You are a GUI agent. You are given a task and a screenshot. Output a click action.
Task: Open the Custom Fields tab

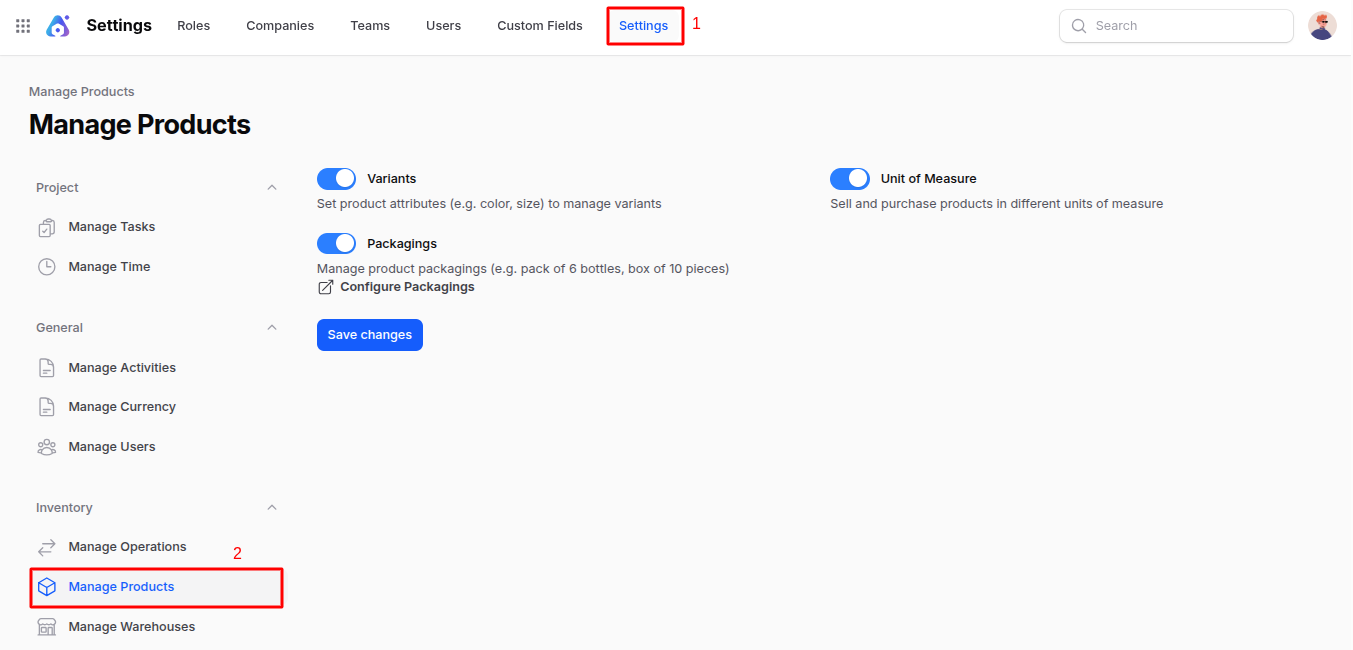(539, 25)
